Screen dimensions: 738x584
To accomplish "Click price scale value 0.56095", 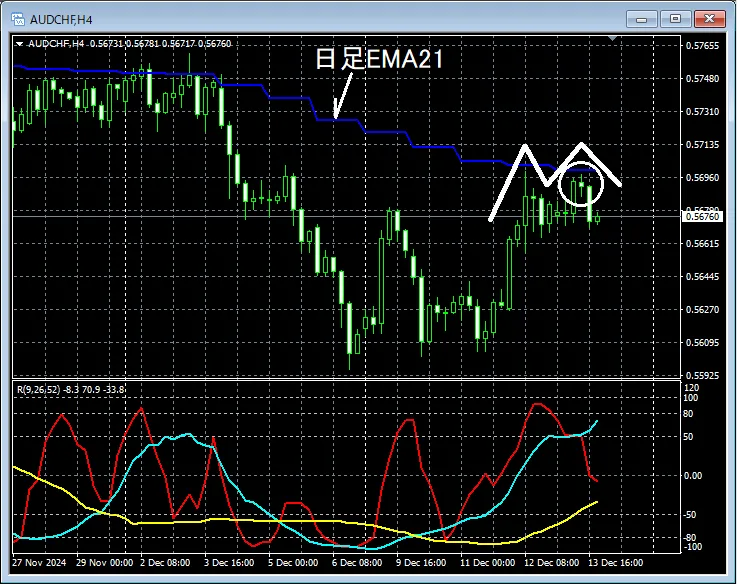I will coord(702,343).
